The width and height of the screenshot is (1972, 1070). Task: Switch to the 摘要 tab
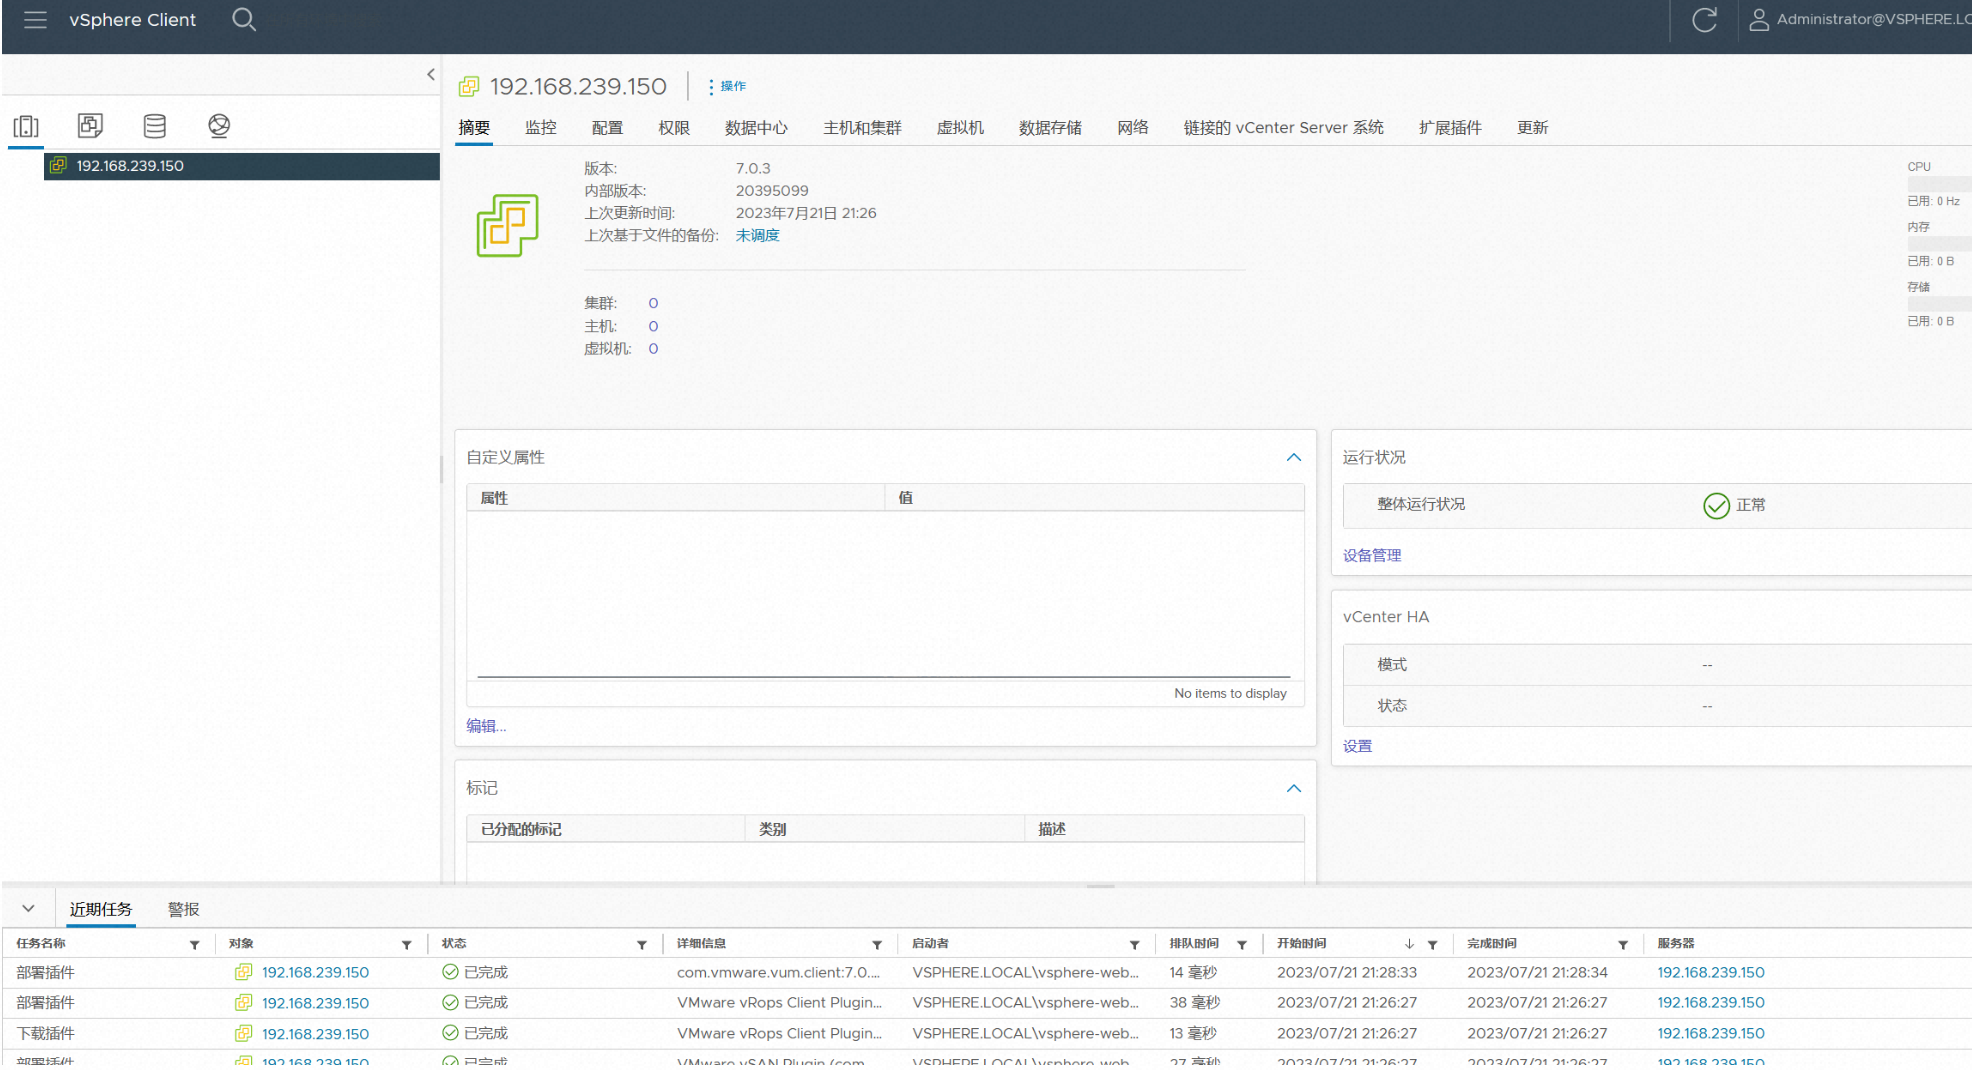(474, 127)
